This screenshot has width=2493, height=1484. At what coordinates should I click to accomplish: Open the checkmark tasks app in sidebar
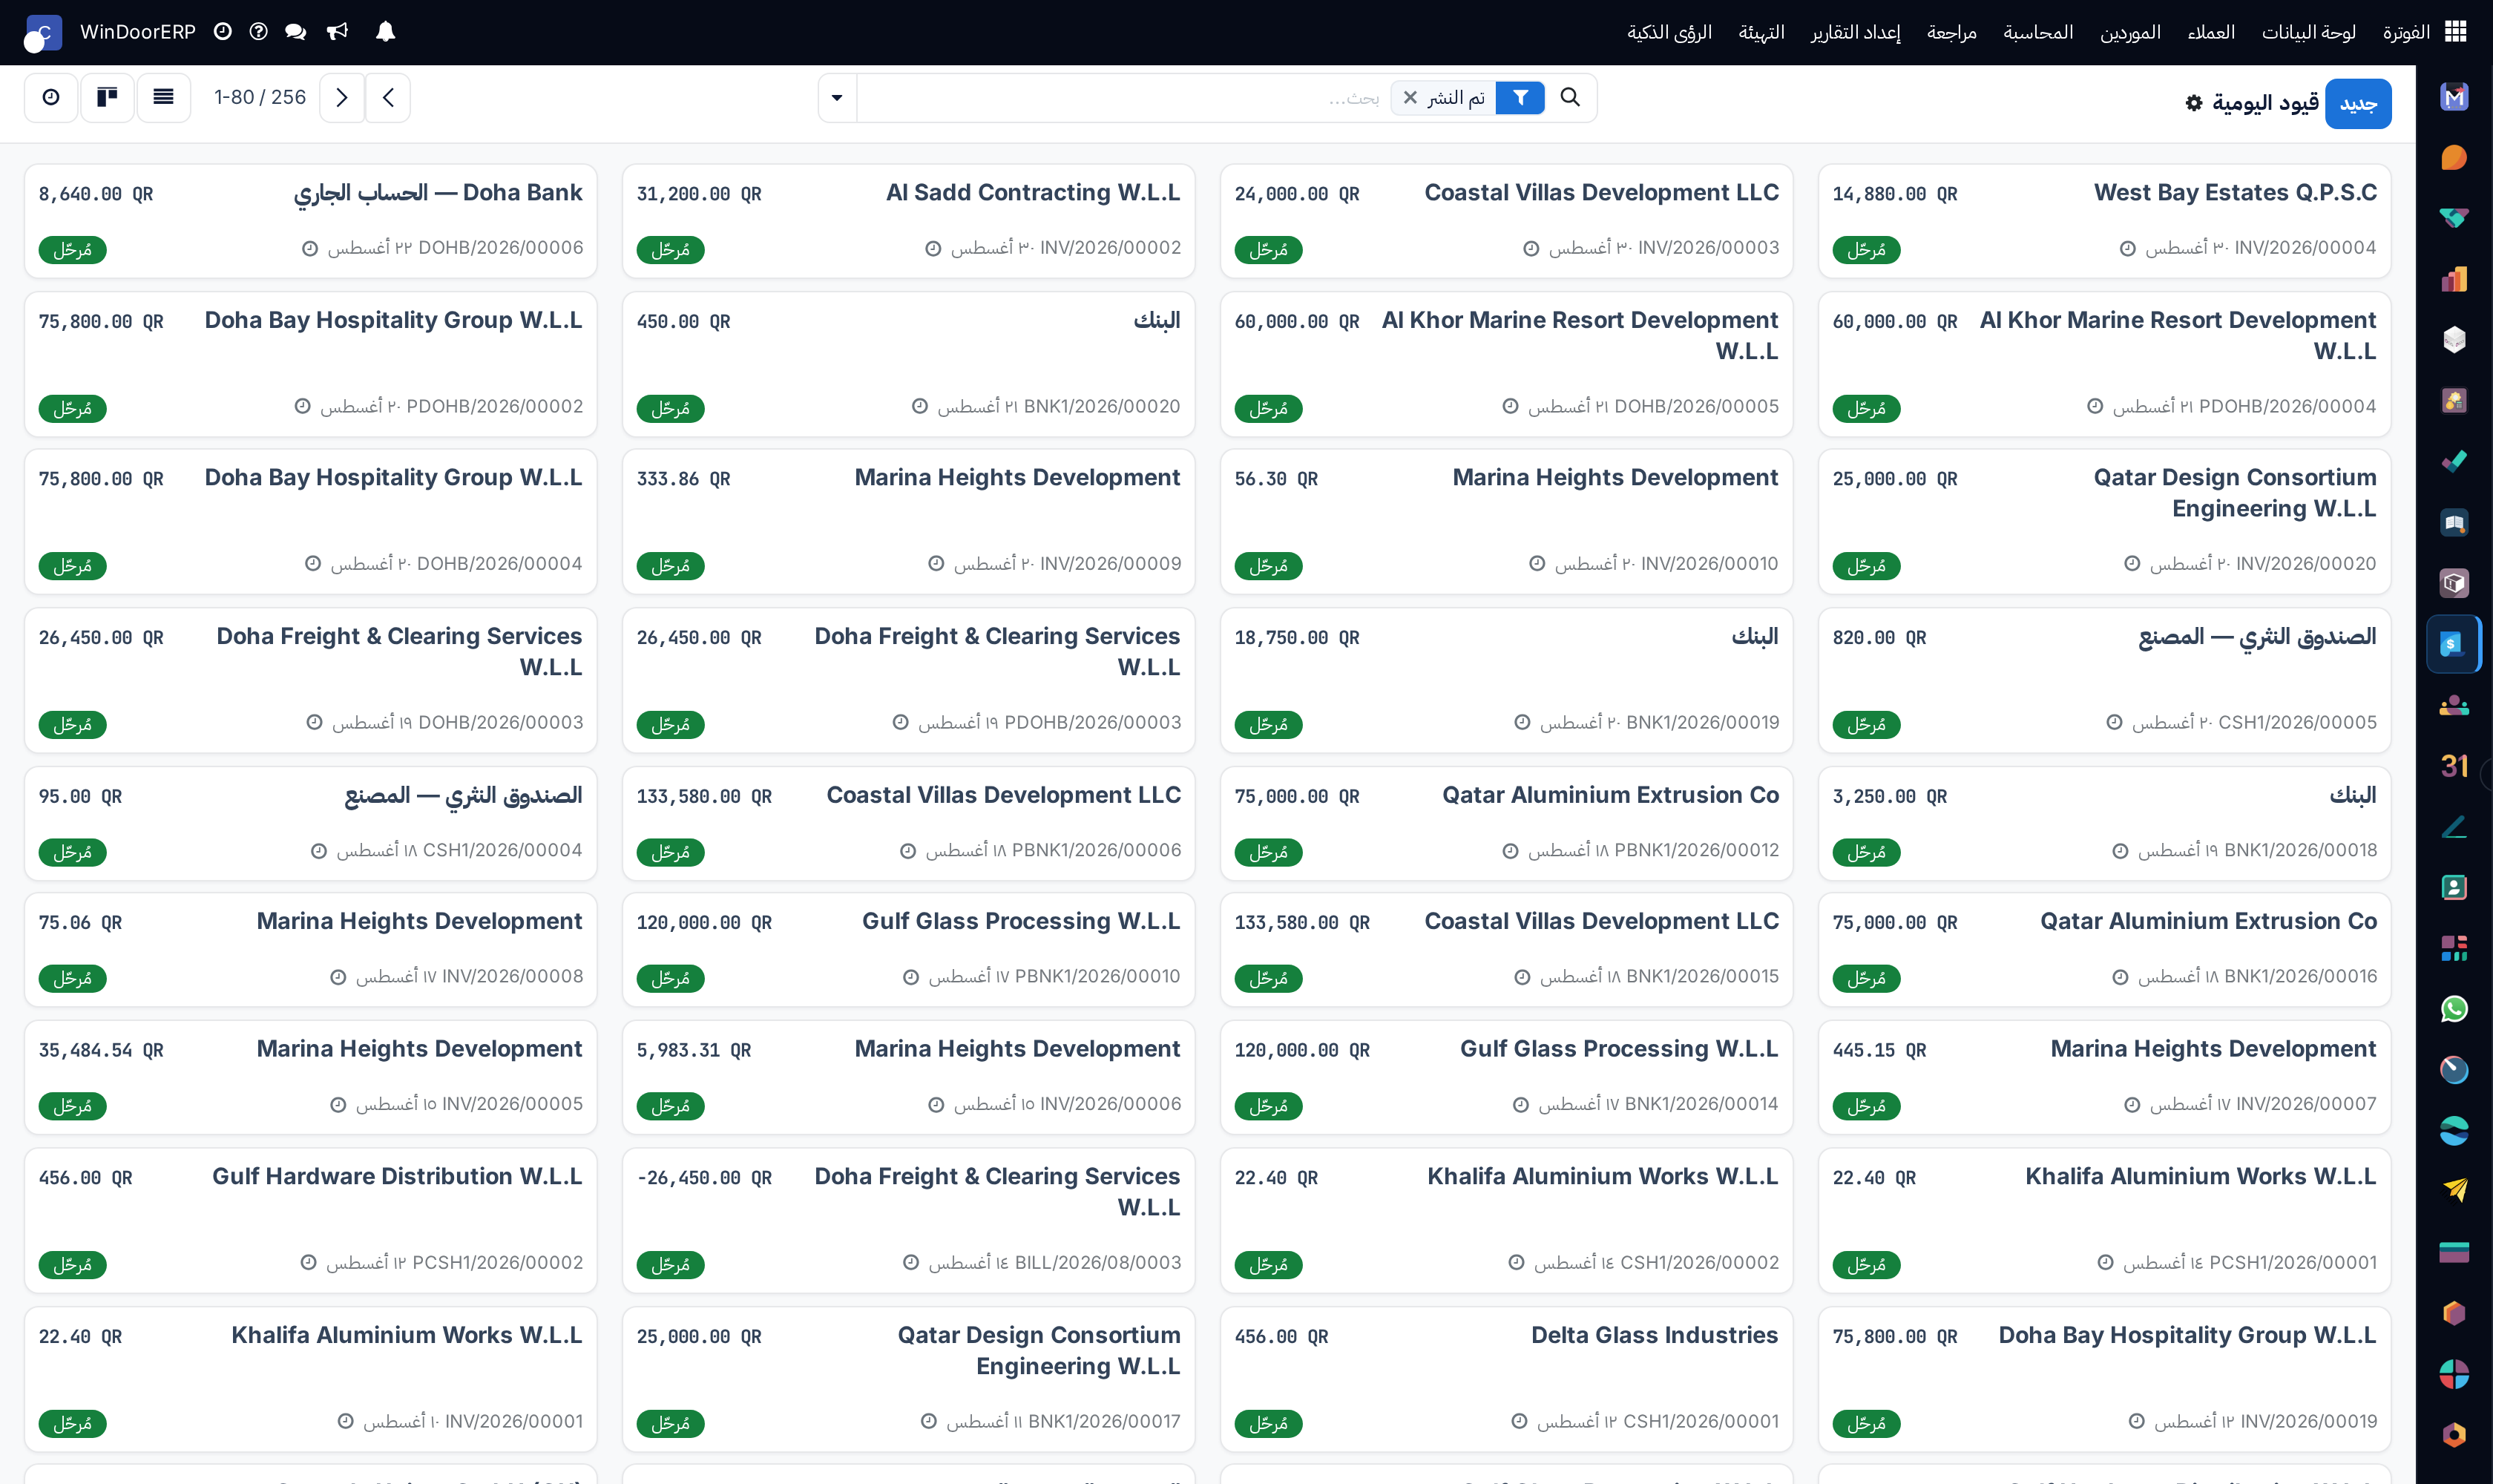2454,462
